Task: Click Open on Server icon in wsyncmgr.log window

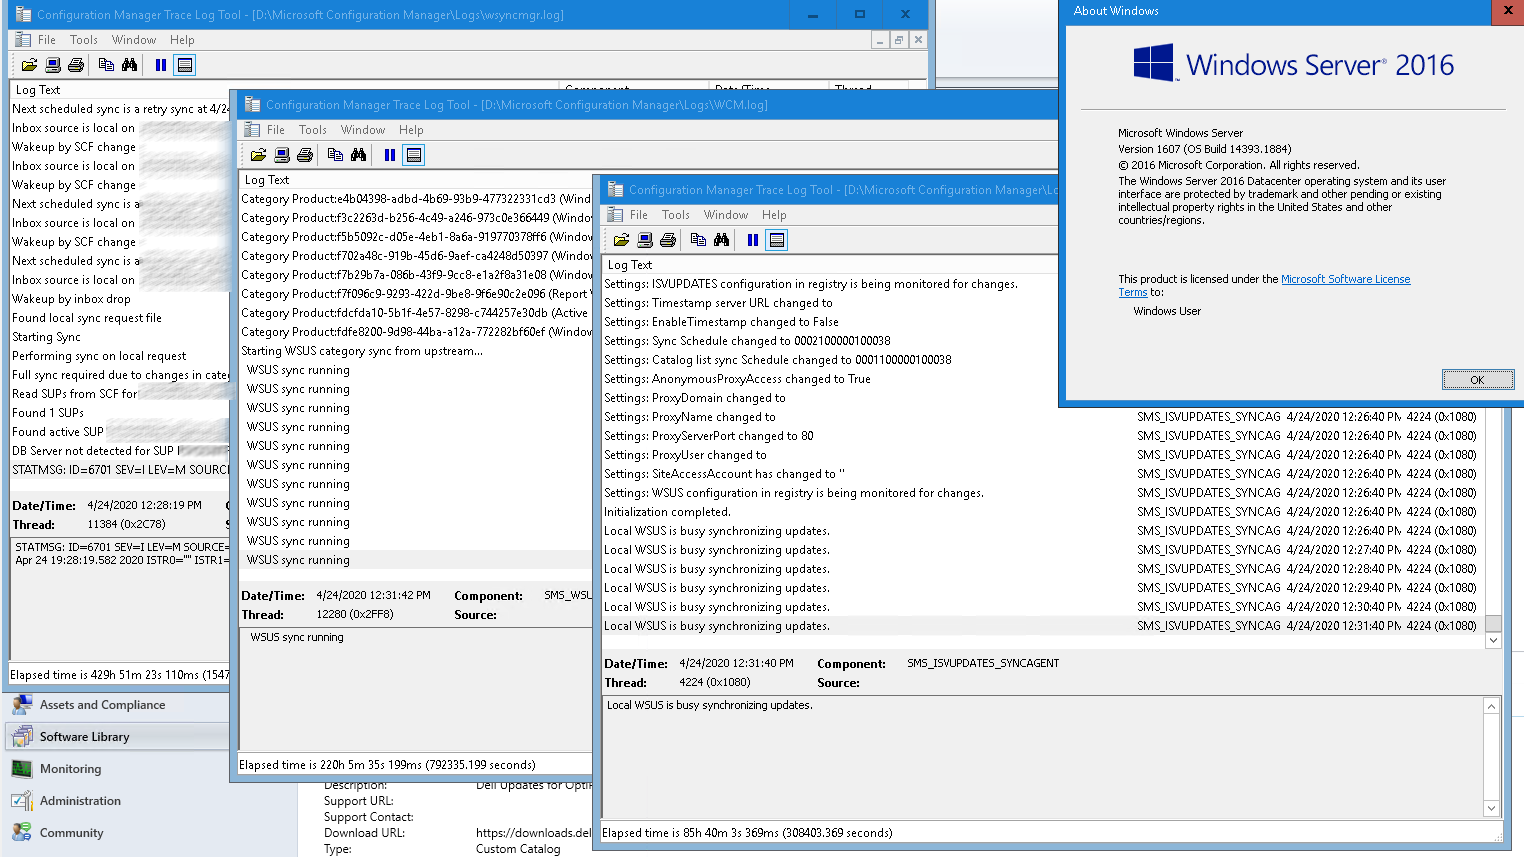Action: point(53,65)
